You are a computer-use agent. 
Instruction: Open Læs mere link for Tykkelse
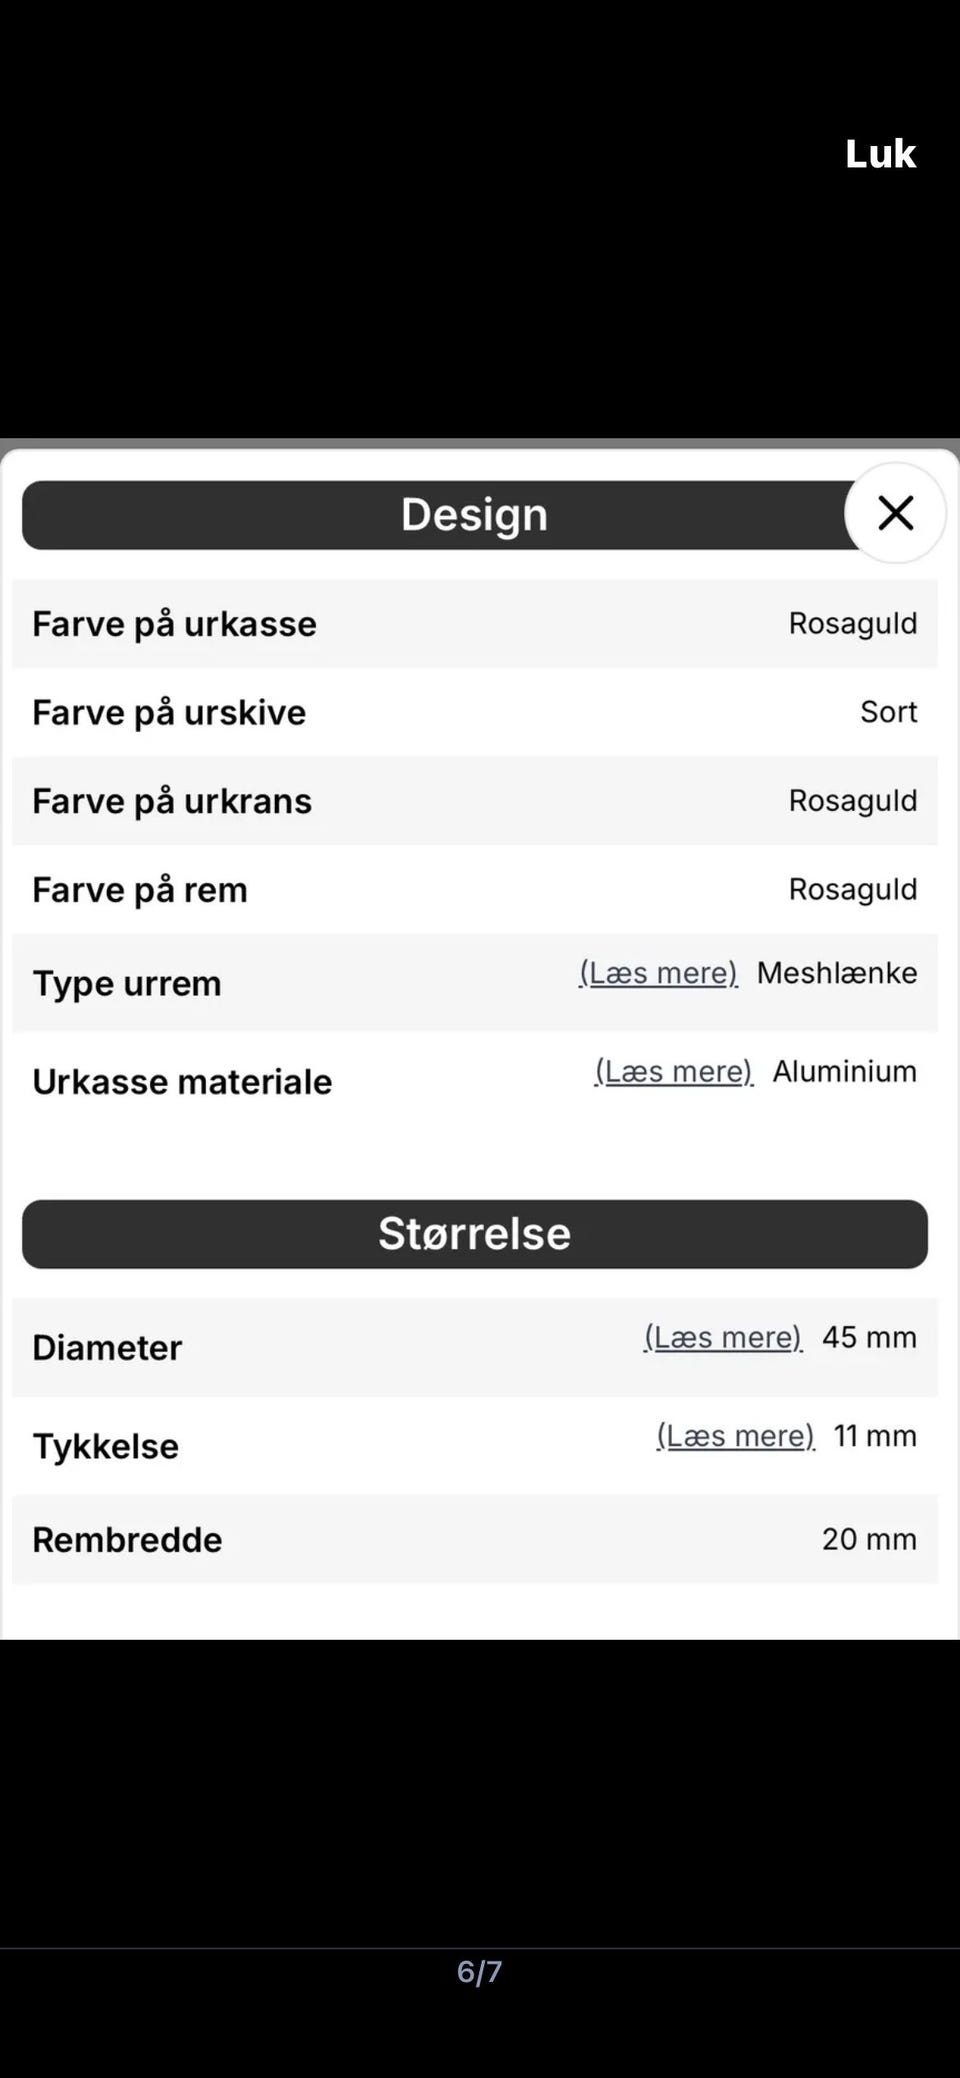pyautogui.click(x=736, y=1436)
